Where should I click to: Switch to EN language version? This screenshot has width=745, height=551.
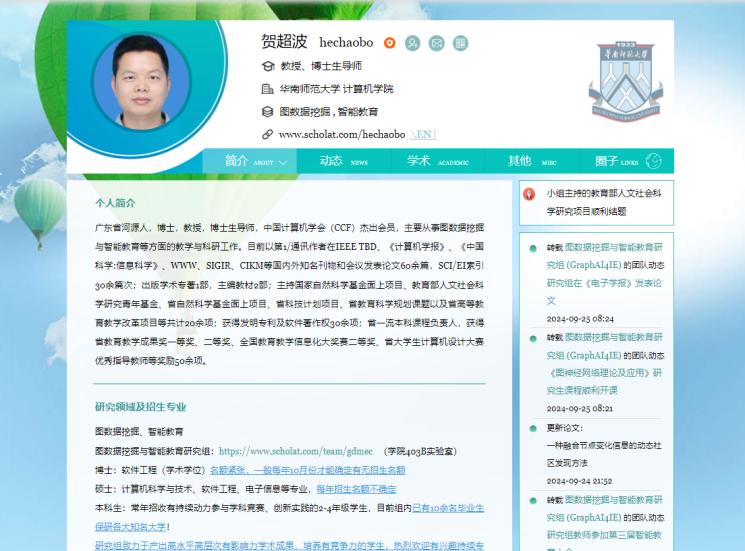click(x=423, y=134)
